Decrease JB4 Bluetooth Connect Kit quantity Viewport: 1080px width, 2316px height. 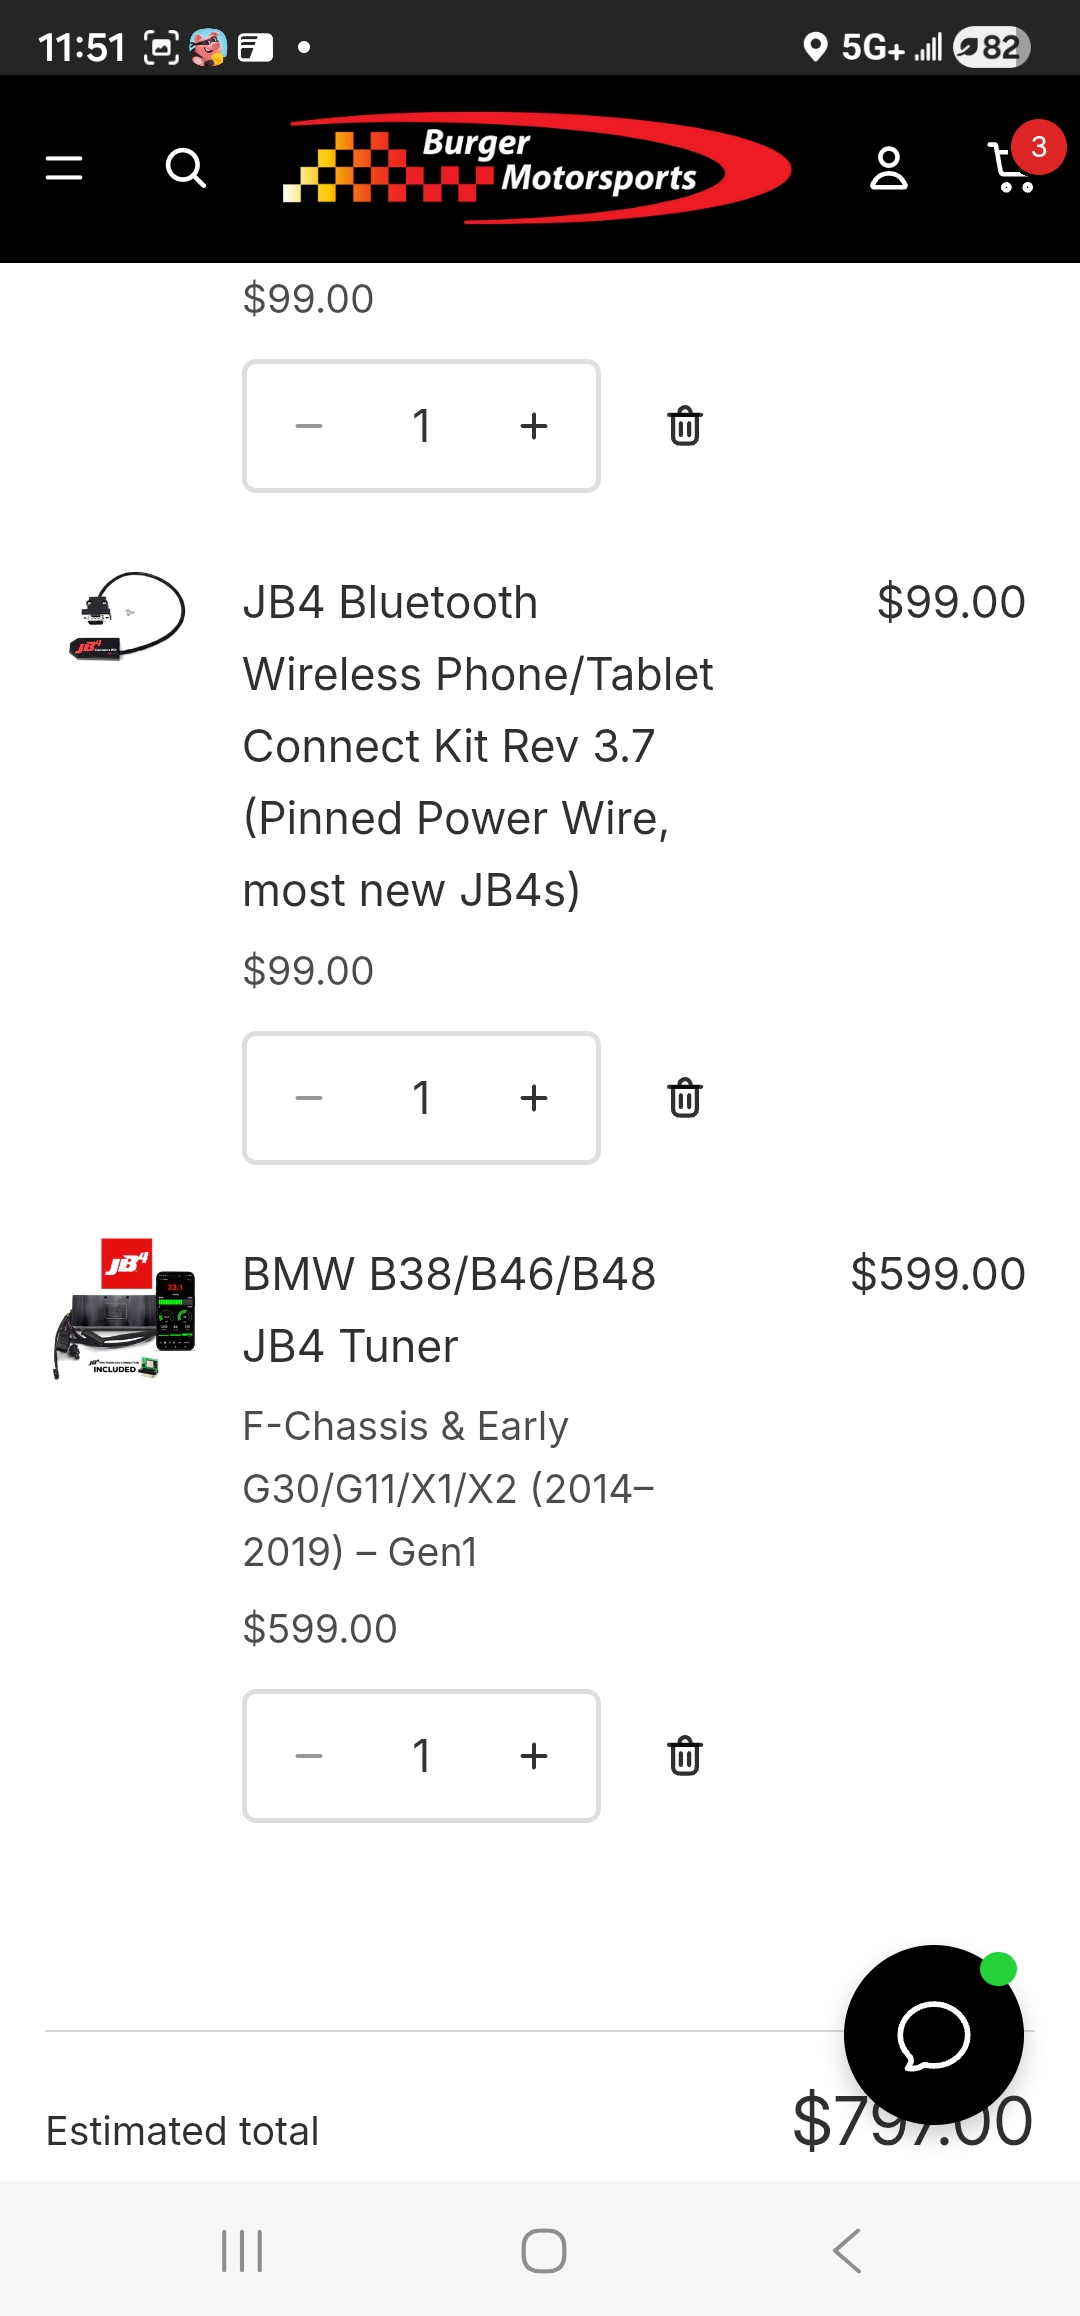(309, 1098)
